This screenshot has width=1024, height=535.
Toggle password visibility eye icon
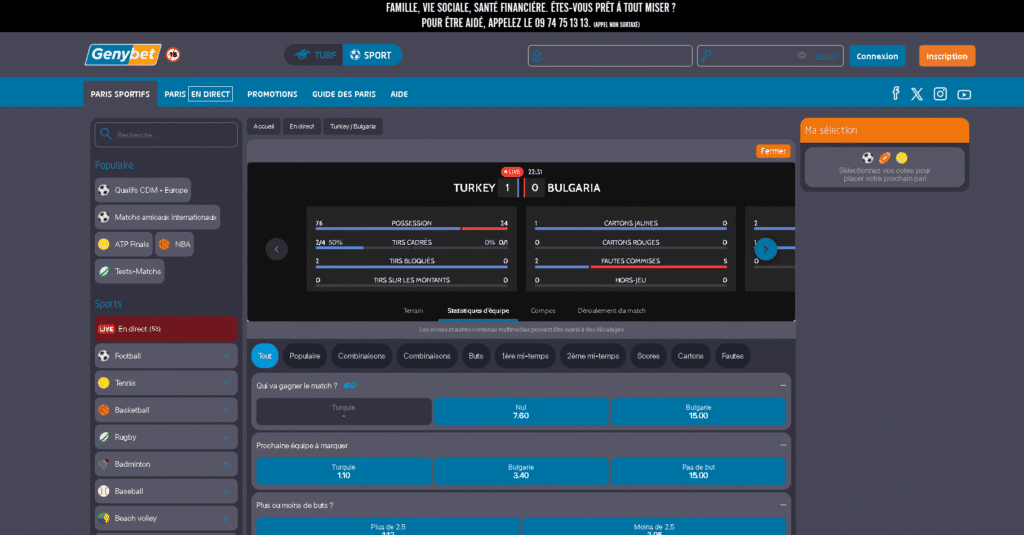tap(802, 56)
